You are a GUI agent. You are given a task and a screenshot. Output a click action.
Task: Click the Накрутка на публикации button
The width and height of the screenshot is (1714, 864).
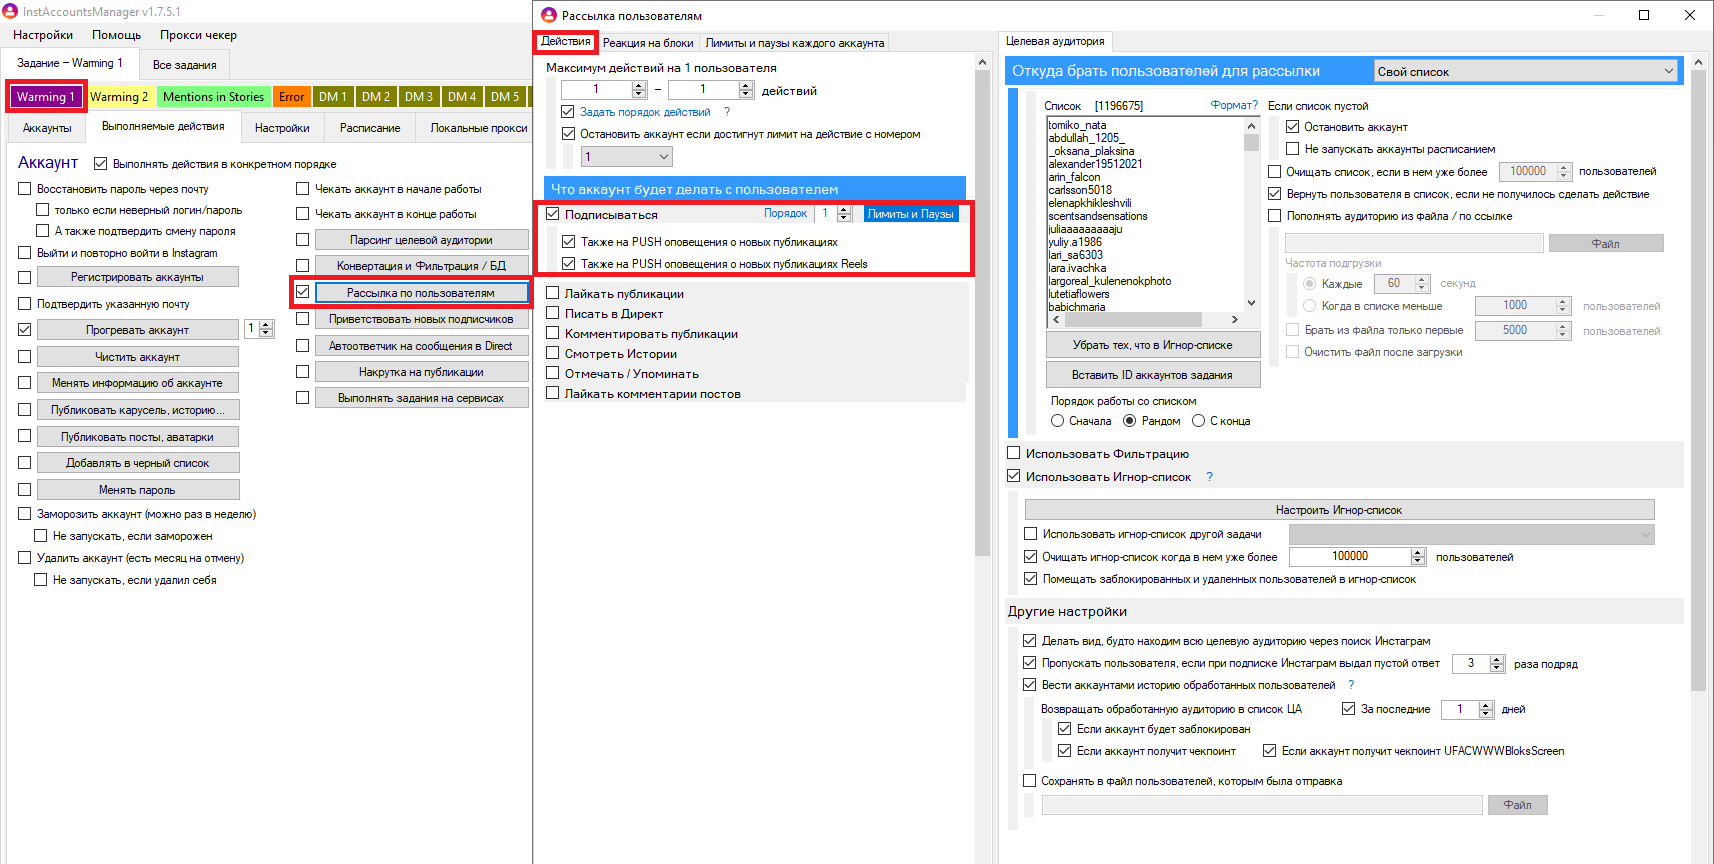[421, 372]
